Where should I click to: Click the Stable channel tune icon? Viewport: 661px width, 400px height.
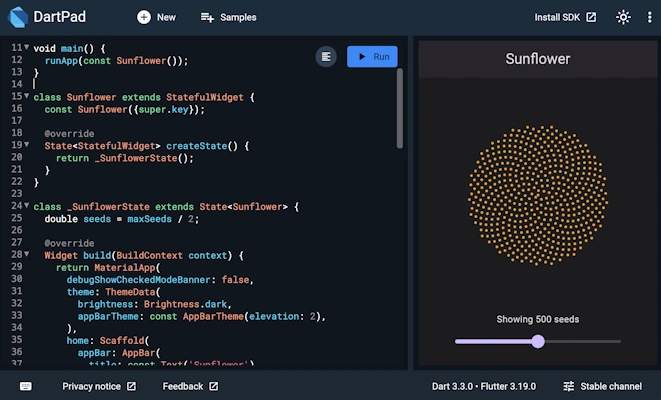click(569, 386)
